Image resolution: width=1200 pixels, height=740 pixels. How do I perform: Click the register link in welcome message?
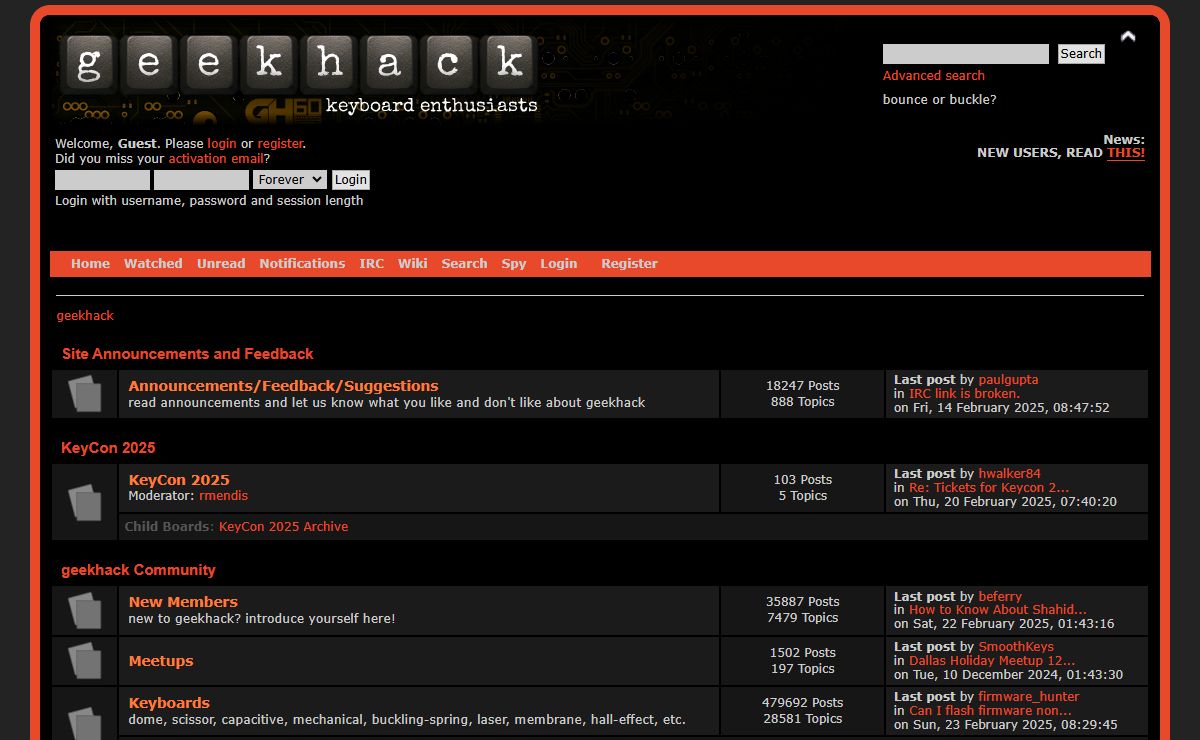point(280,144)
